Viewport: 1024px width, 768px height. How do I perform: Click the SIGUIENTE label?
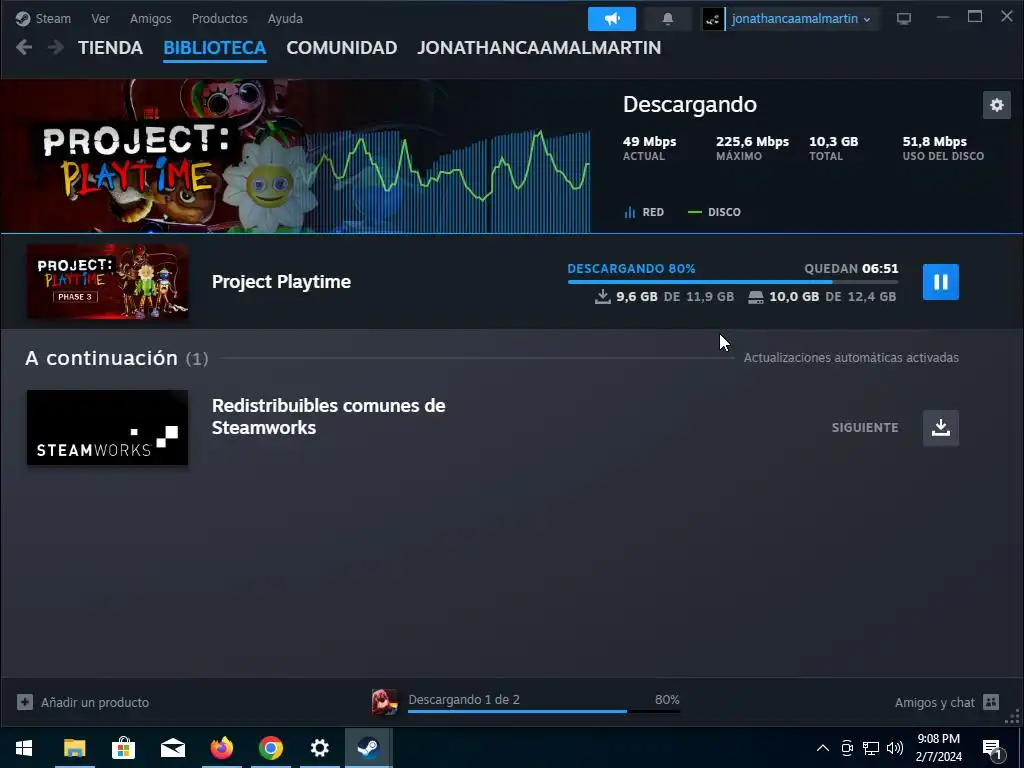[x=865, y=428]
